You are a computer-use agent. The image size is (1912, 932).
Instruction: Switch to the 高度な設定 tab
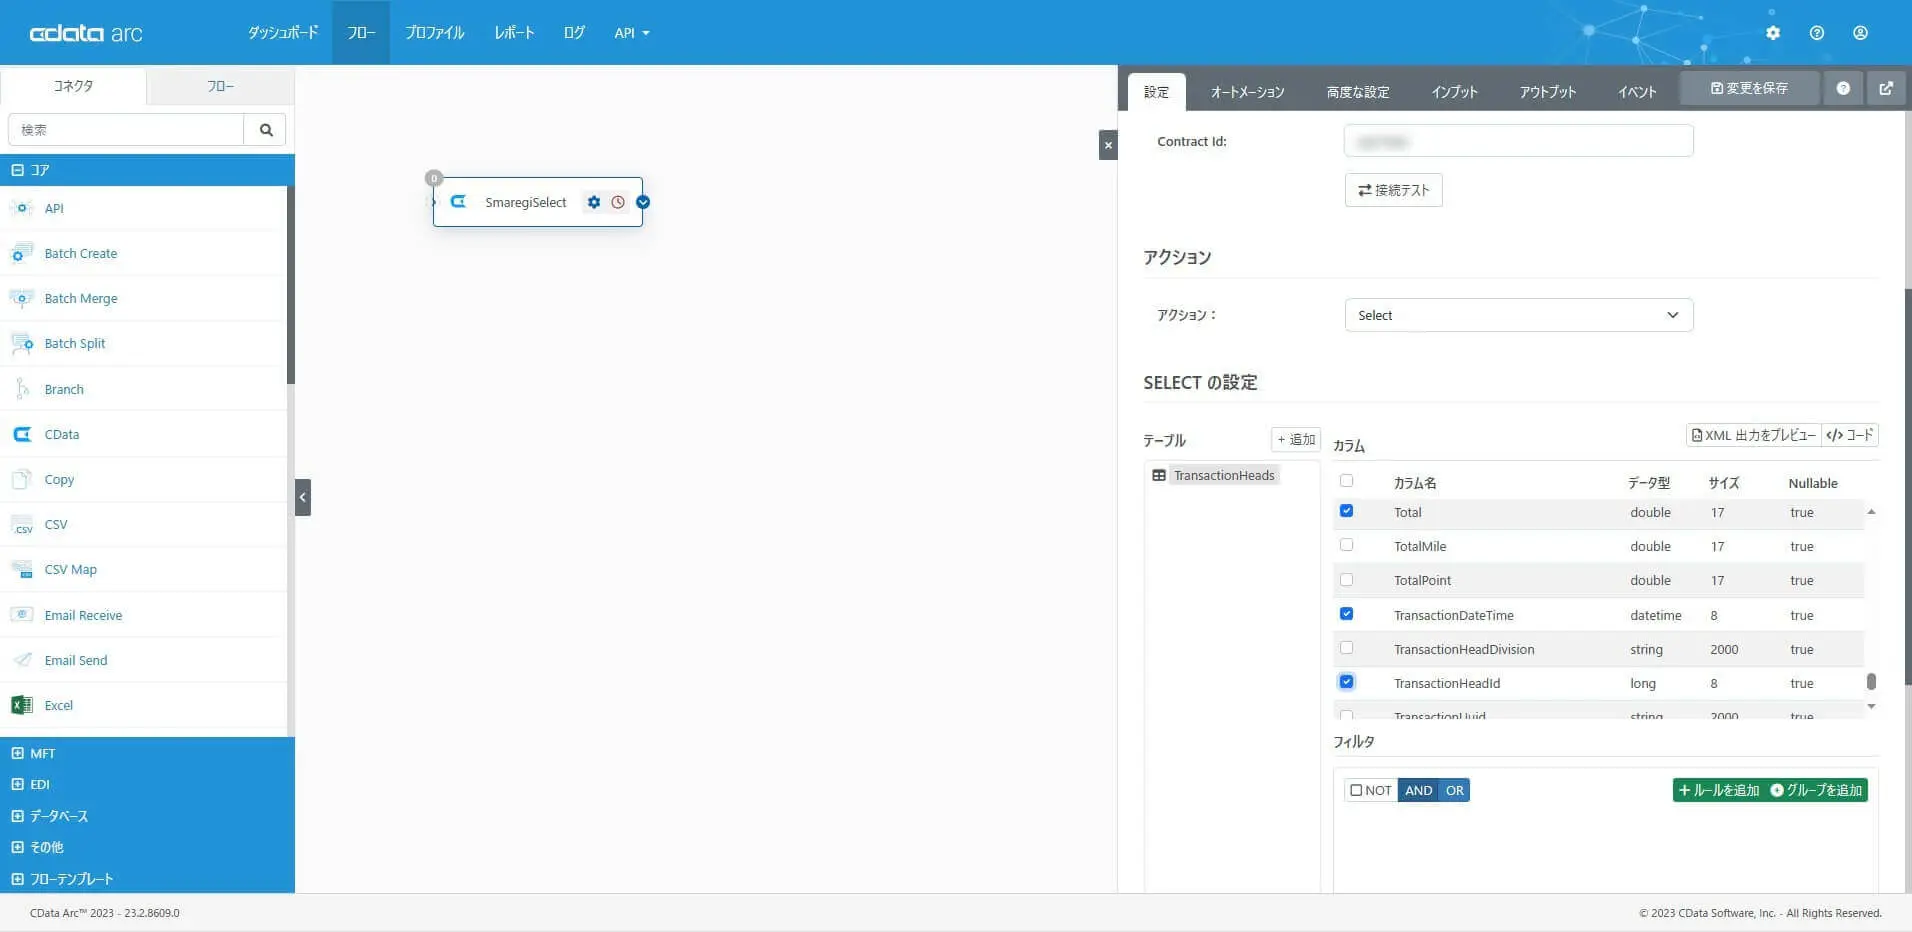tap(1357, 92)
